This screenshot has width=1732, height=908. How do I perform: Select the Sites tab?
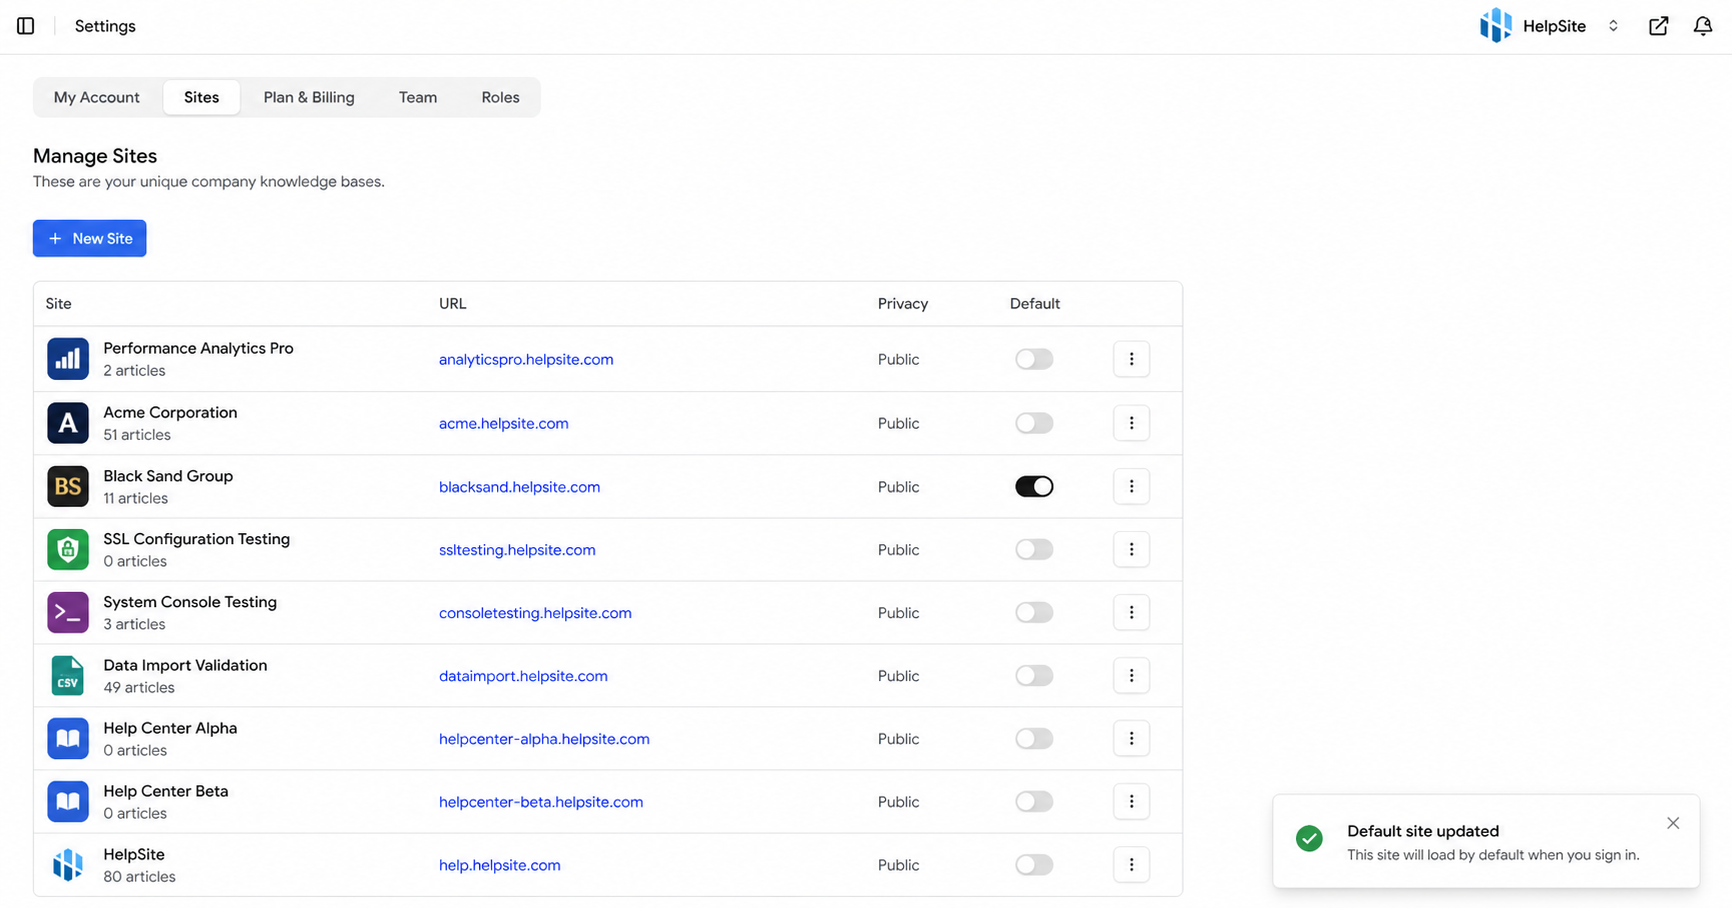point(201,97)
